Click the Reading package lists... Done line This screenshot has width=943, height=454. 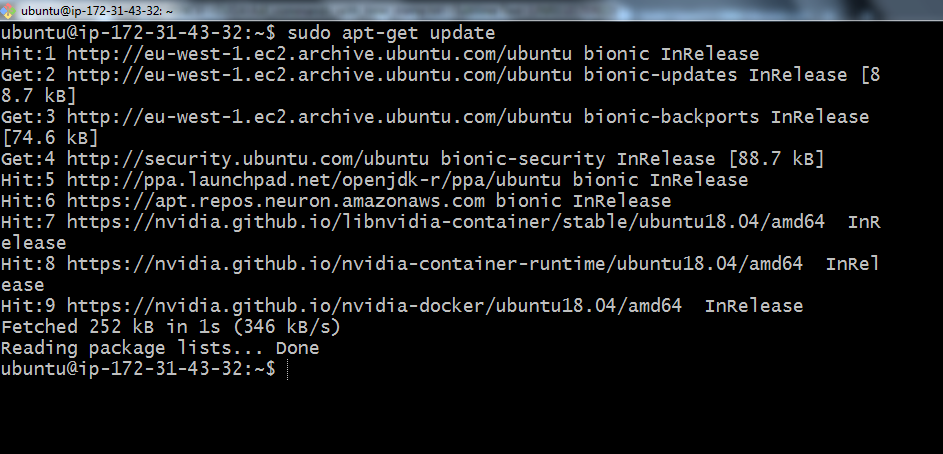[x=160, y=348]
